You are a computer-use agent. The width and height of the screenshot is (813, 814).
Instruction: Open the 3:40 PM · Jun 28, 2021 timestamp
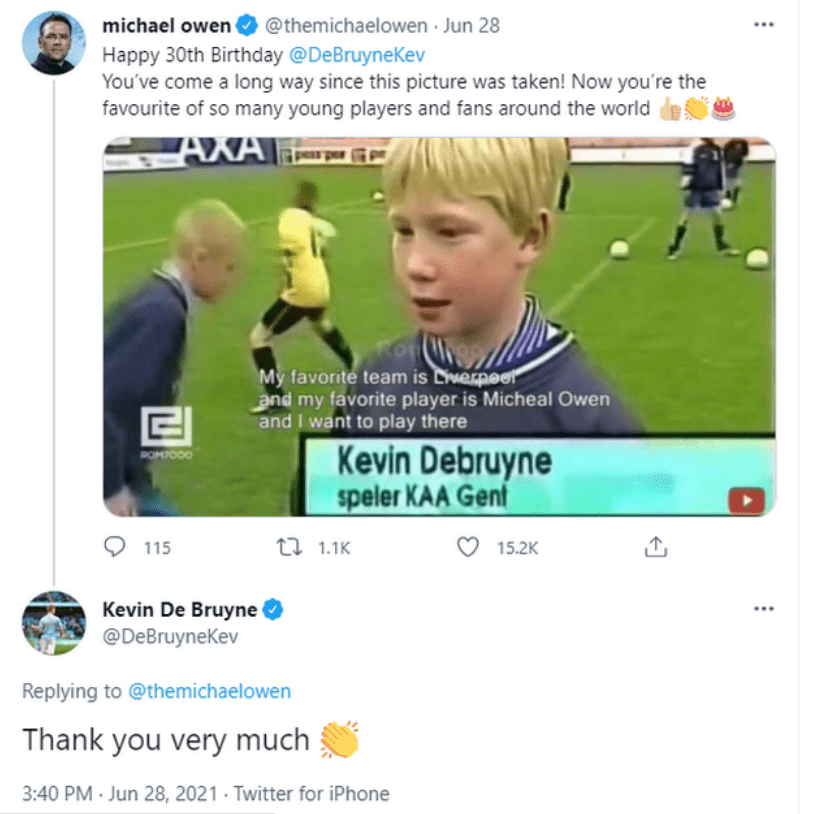pos(119,794)
